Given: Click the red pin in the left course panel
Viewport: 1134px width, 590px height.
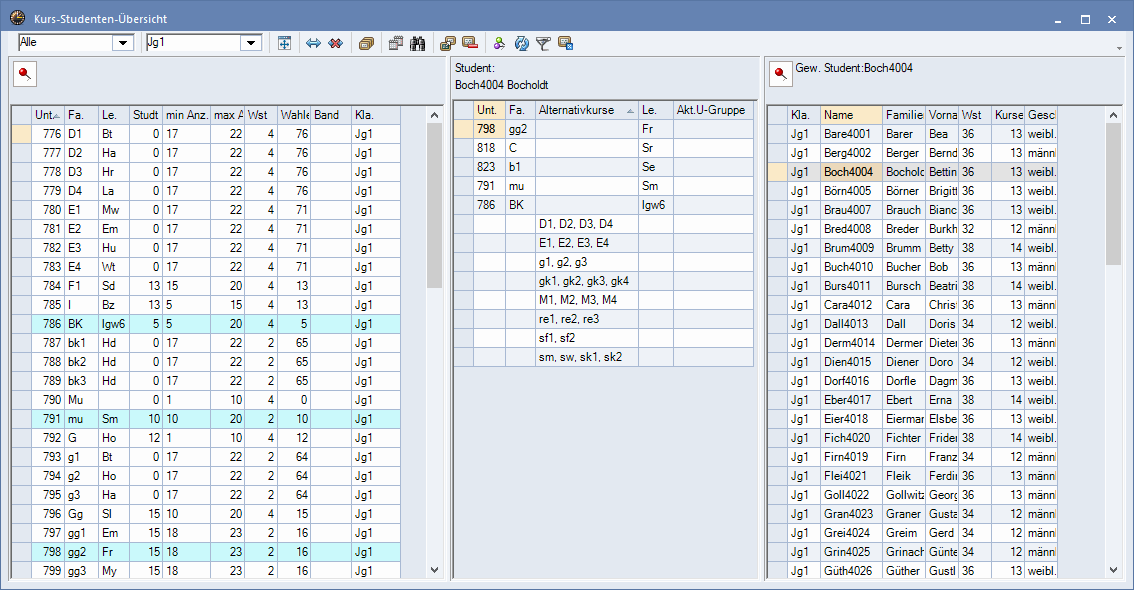Looking at the screenshot, I should [x=25, y=73].
